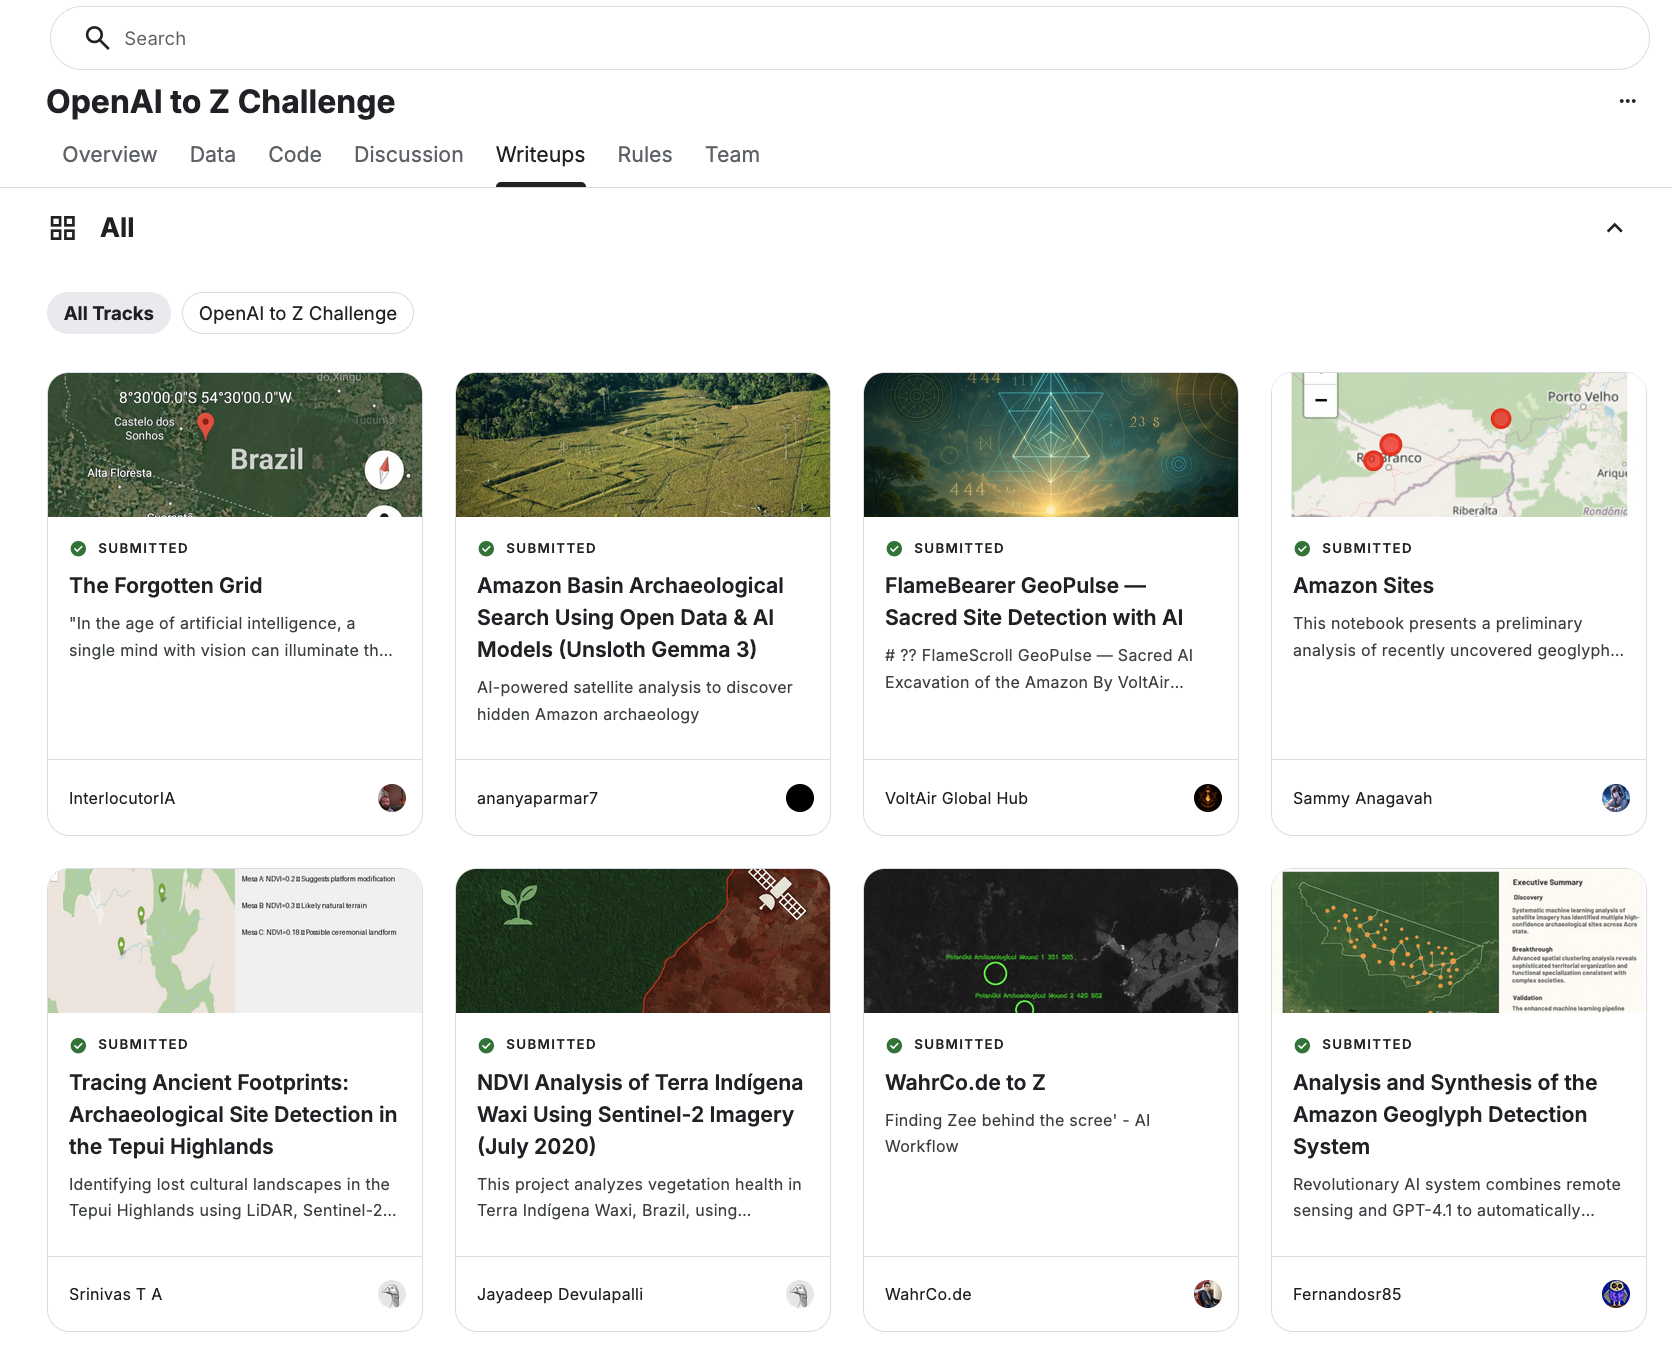Open Analysis and Synthesis of Amazon Geoglyph title

click(1445, 1114)
